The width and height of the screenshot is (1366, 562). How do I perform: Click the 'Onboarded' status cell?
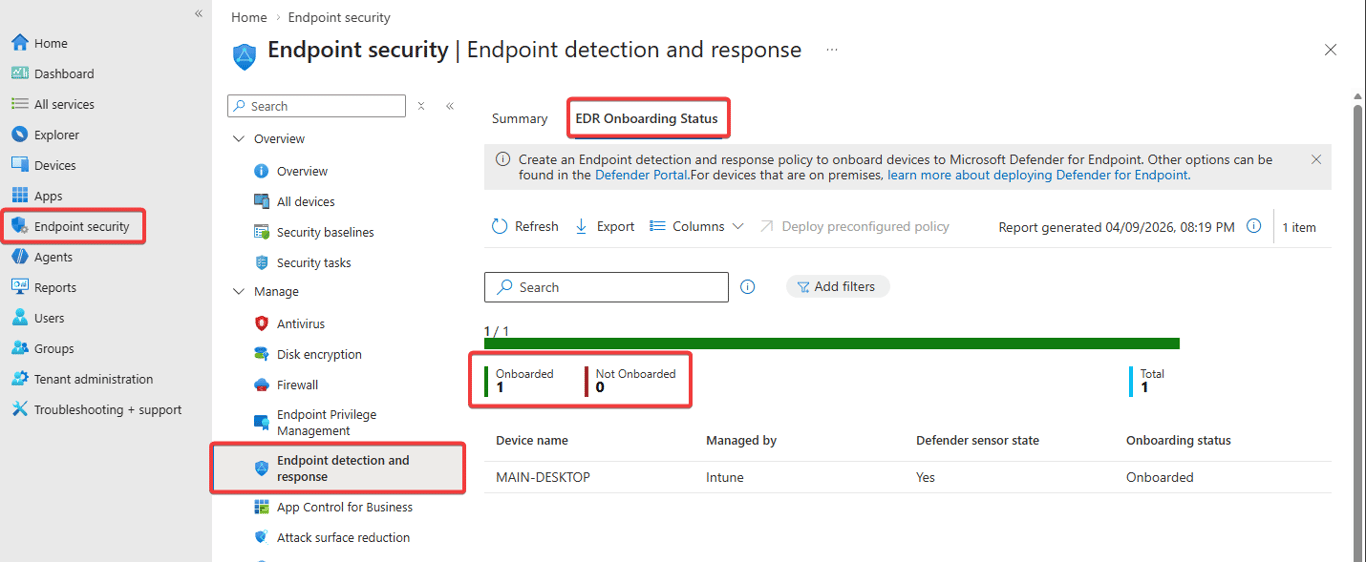coord(1160,477)
